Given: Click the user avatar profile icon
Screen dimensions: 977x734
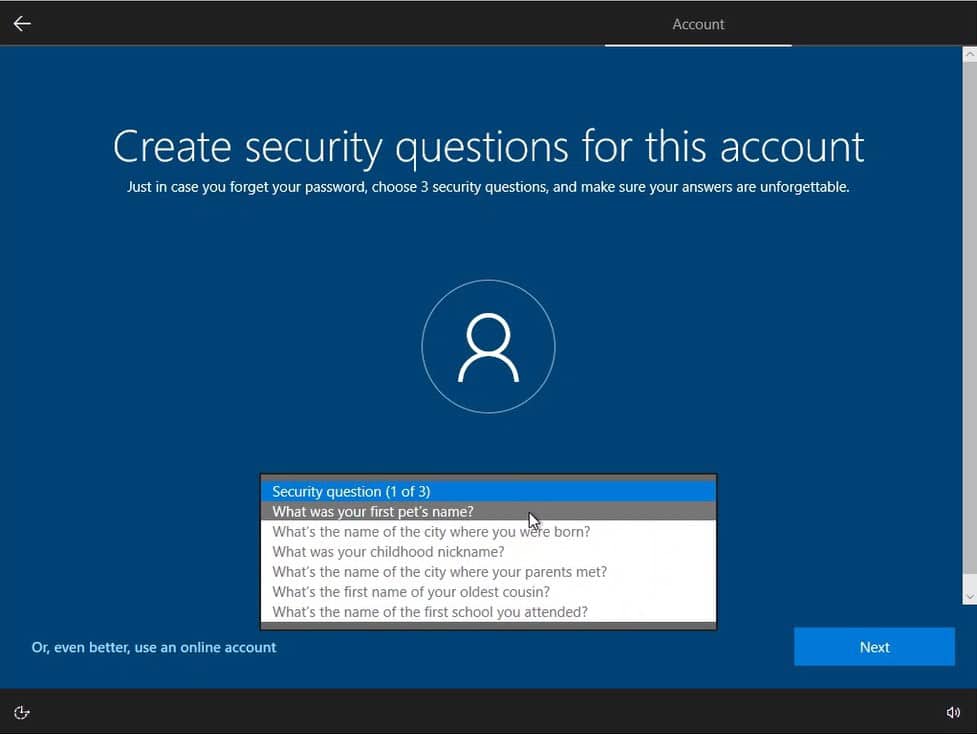Looking at the screenshot, I should tap(488, 347).
